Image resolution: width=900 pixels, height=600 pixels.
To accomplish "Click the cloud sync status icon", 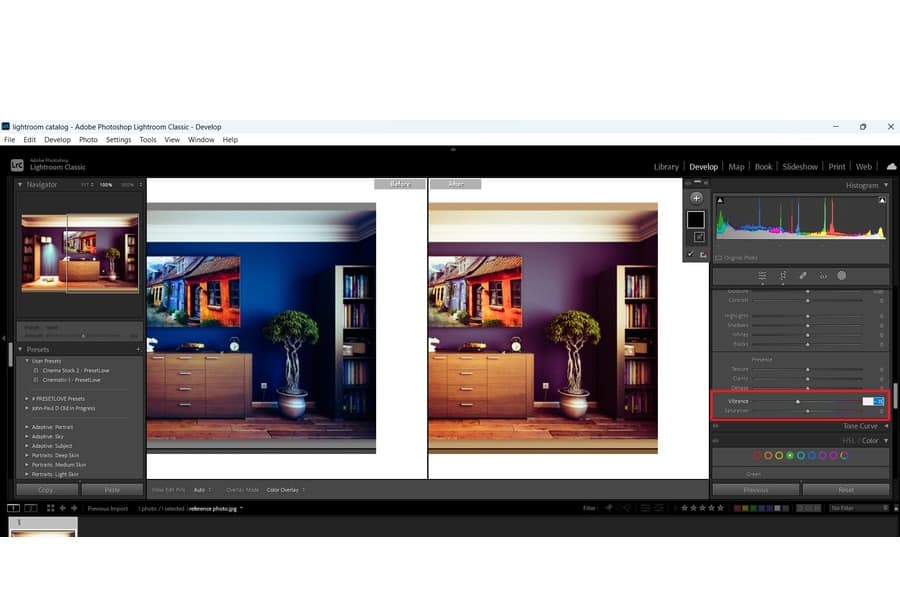I will tap(891, 167).
